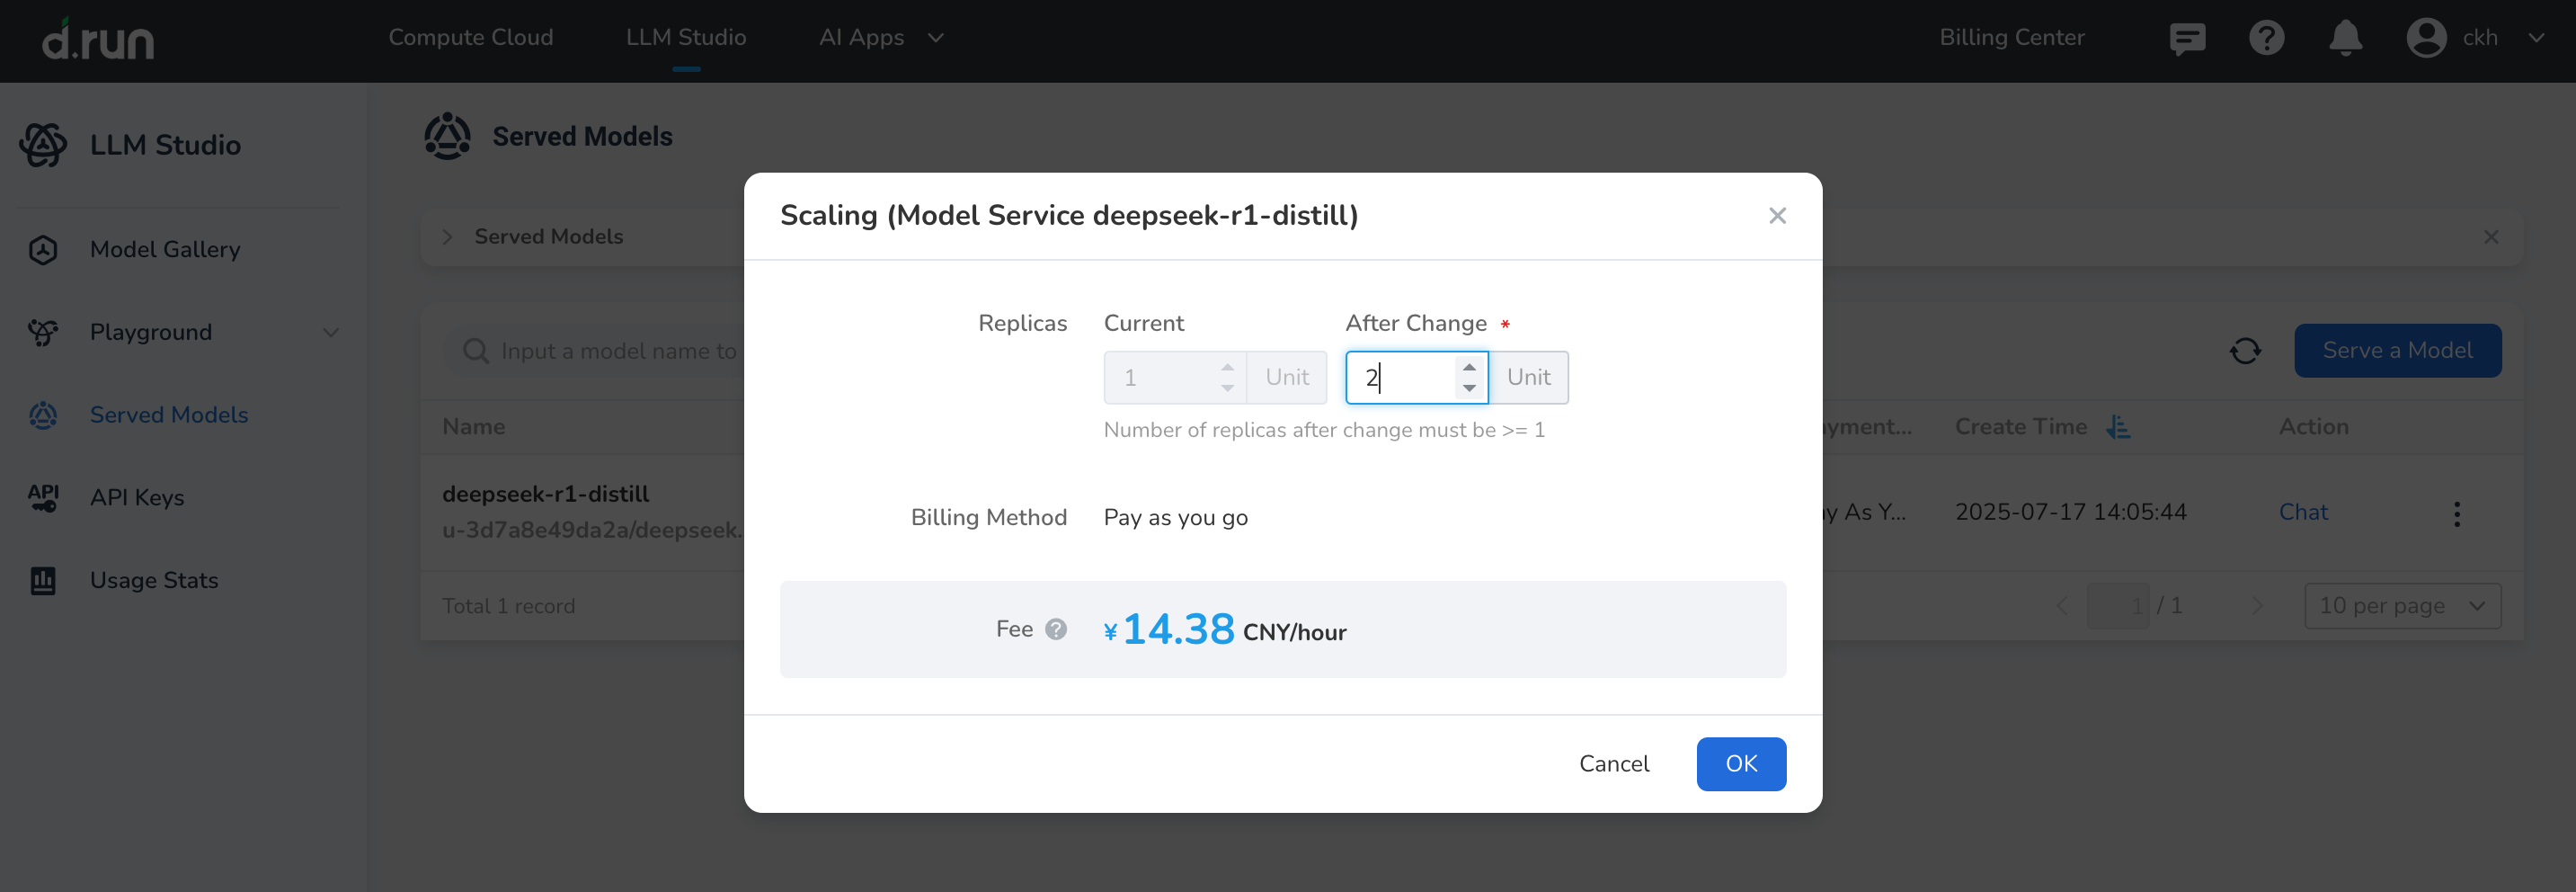
Task: Close the Scaling dialog with X
Action: tap(1777, 216)
